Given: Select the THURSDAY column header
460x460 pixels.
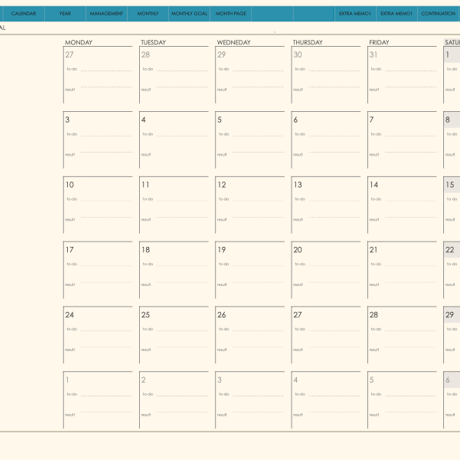Looking at the screenshot, I should pos(308,42).
